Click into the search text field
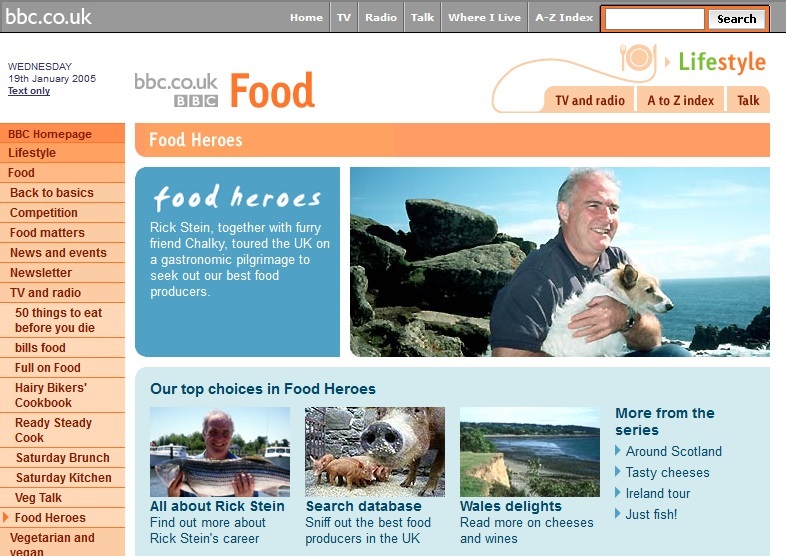Image resolution: width=786 pixels, height=556 pixels. pos(655,19)
